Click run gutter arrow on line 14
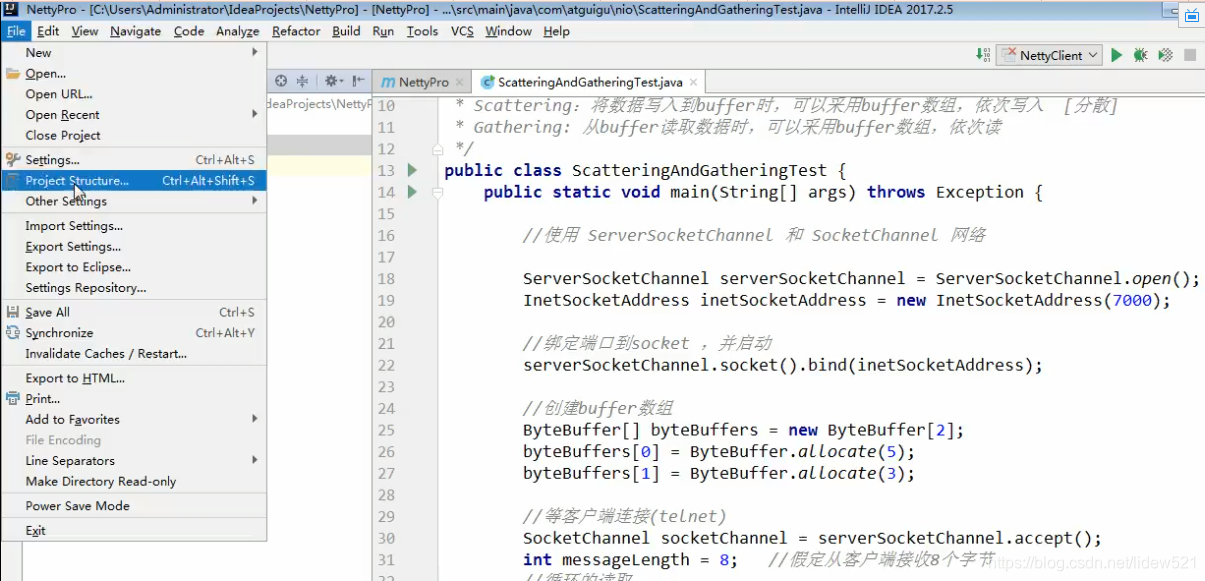Screen dimensions: 1205x581 (412, 192)
